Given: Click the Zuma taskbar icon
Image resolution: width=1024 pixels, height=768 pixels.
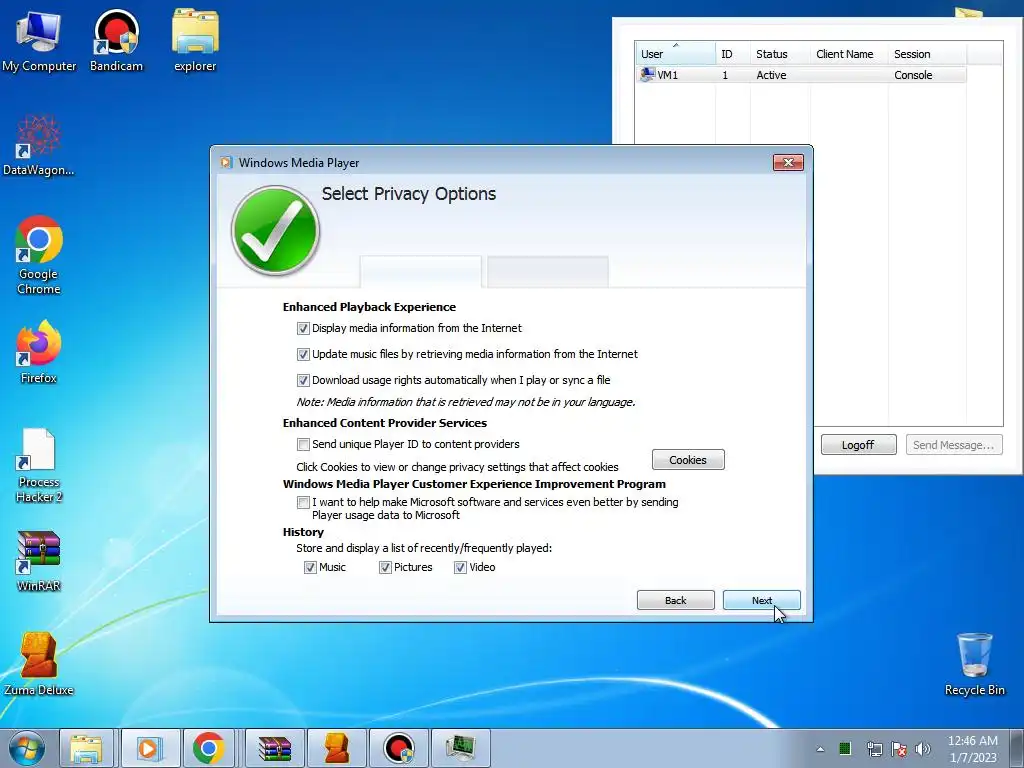Looking at the screenshot, I should click(x=337, y=748).
